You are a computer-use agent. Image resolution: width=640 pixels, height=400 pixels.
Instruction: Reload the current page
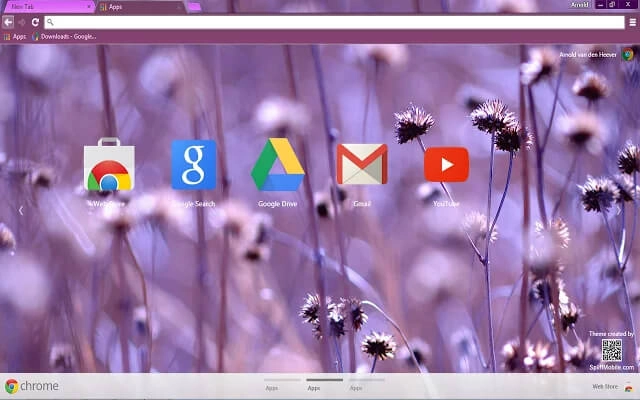point(35,22)
